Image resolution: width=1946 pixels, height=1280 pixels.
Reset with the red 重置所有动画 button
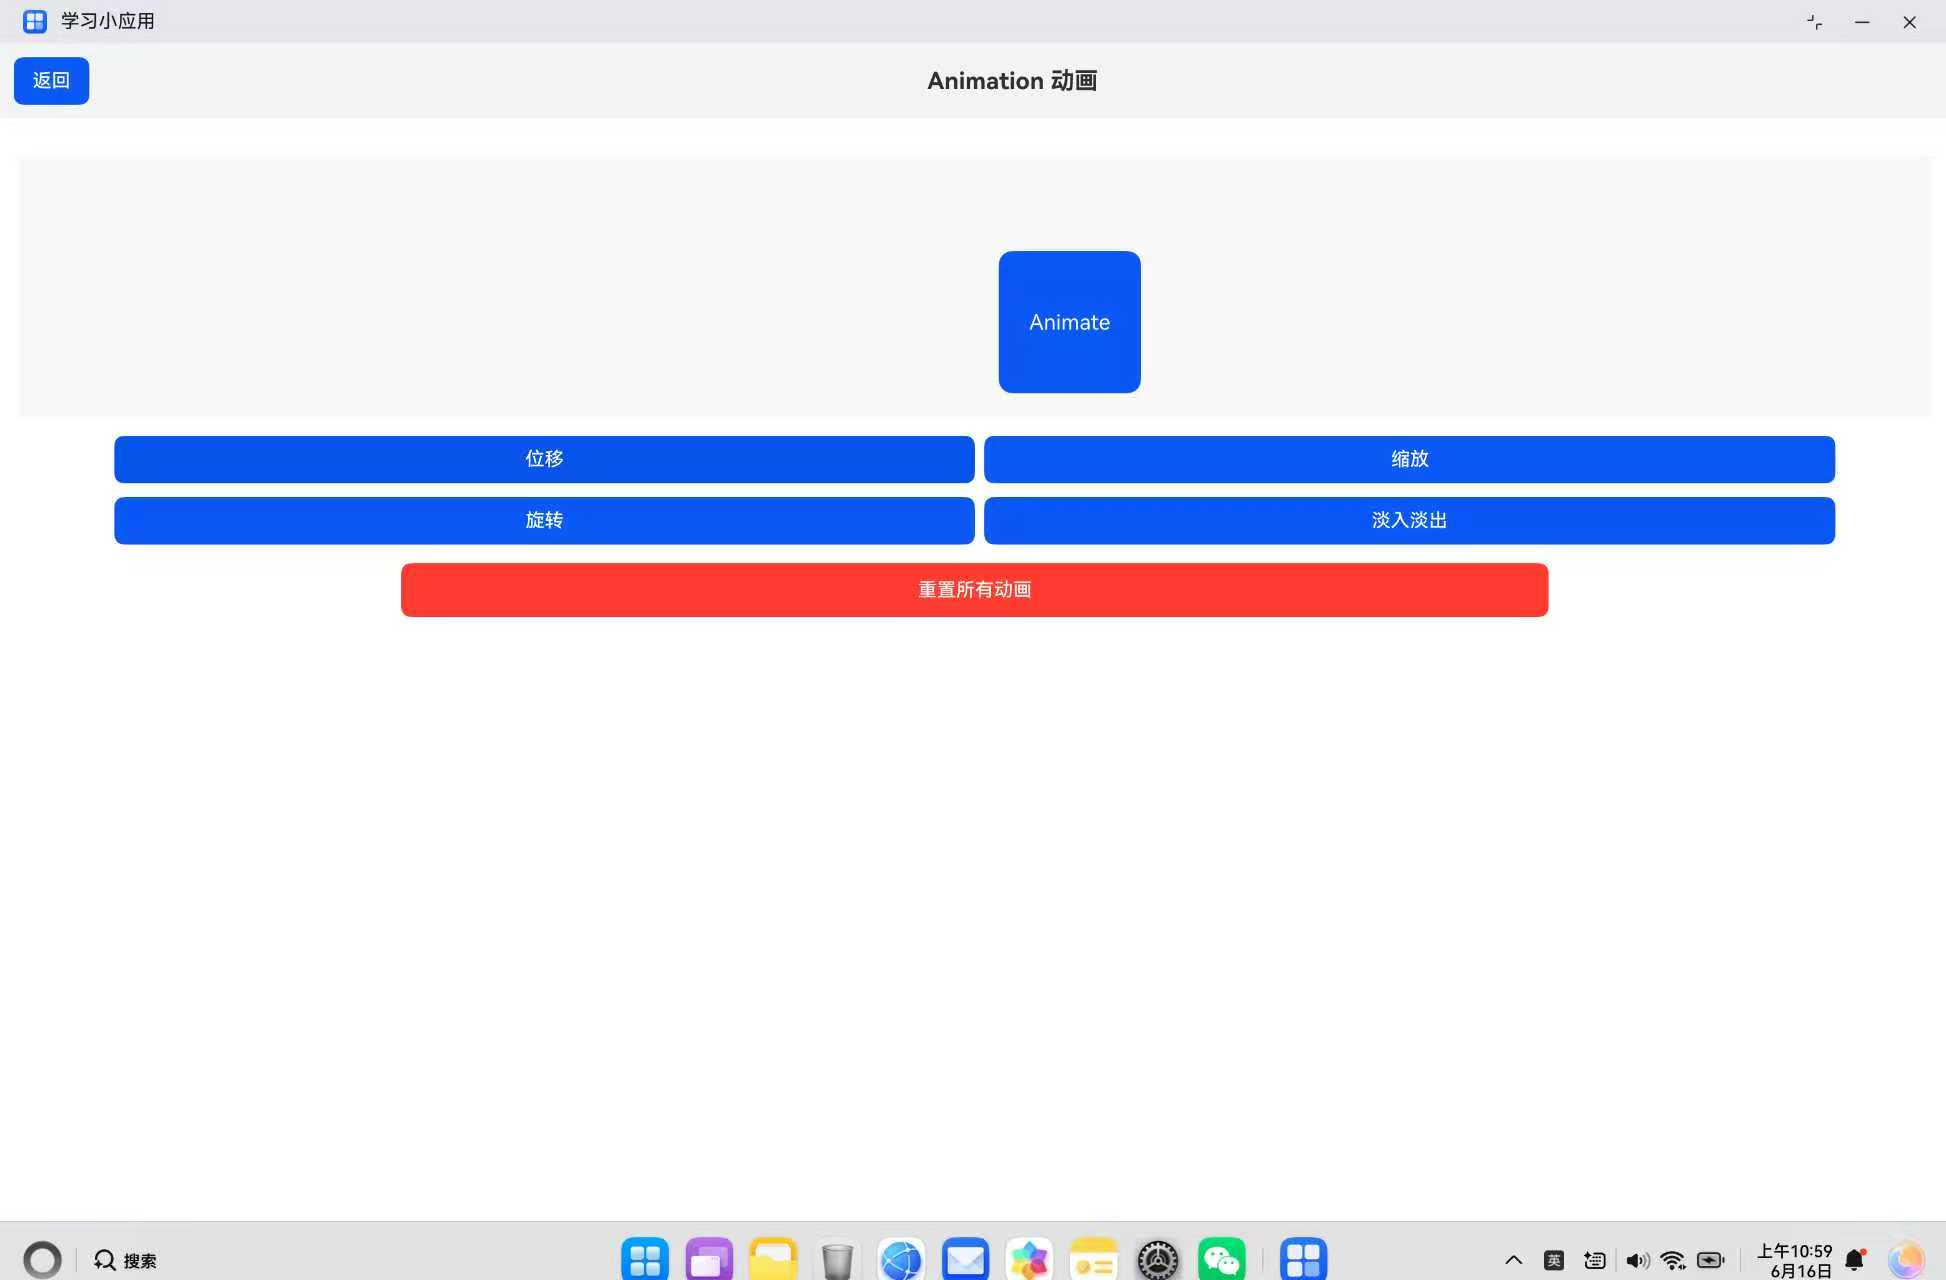point(974,590)
